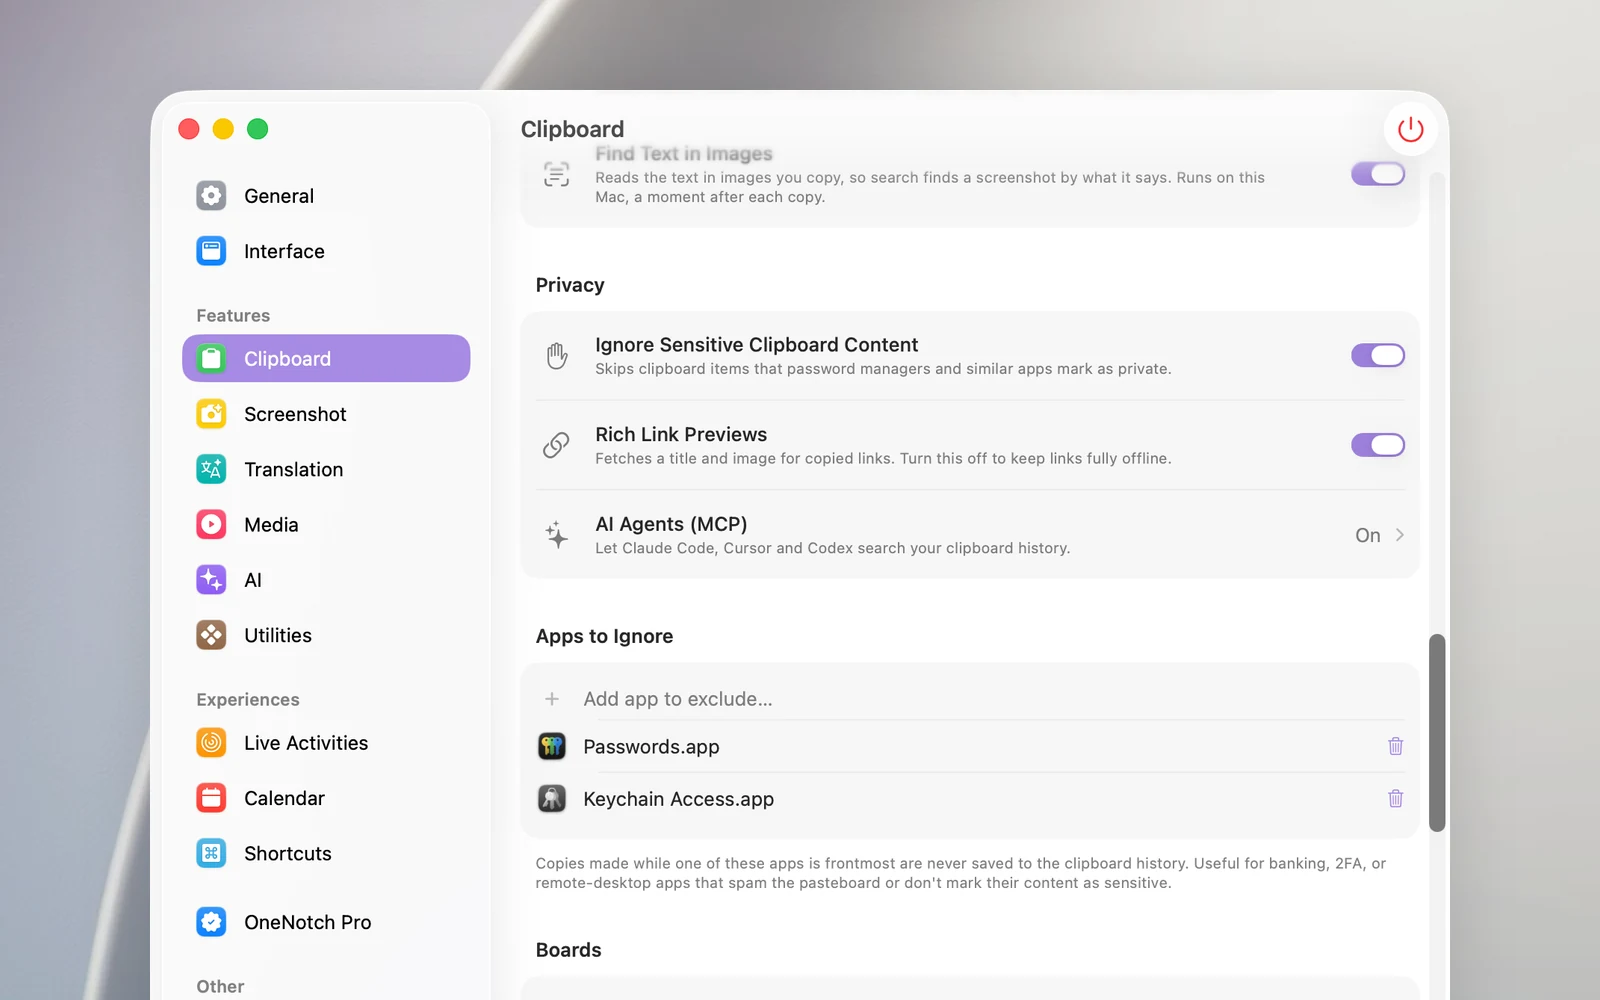Viewport: 1600px width, 1000px height.
Task: Open the General section label
Action: point(279,196)
